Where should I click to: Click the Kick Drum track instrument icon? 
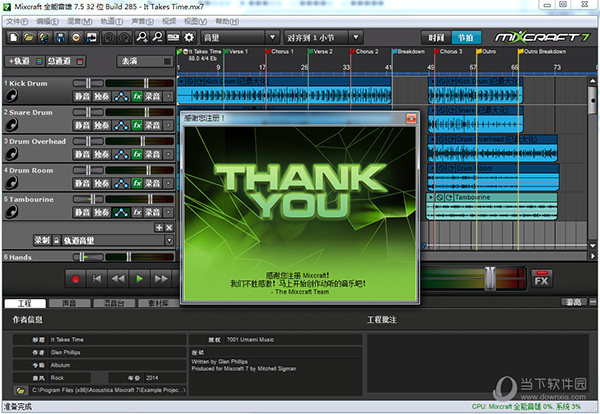pyautogui.click(x=11, y=95)
